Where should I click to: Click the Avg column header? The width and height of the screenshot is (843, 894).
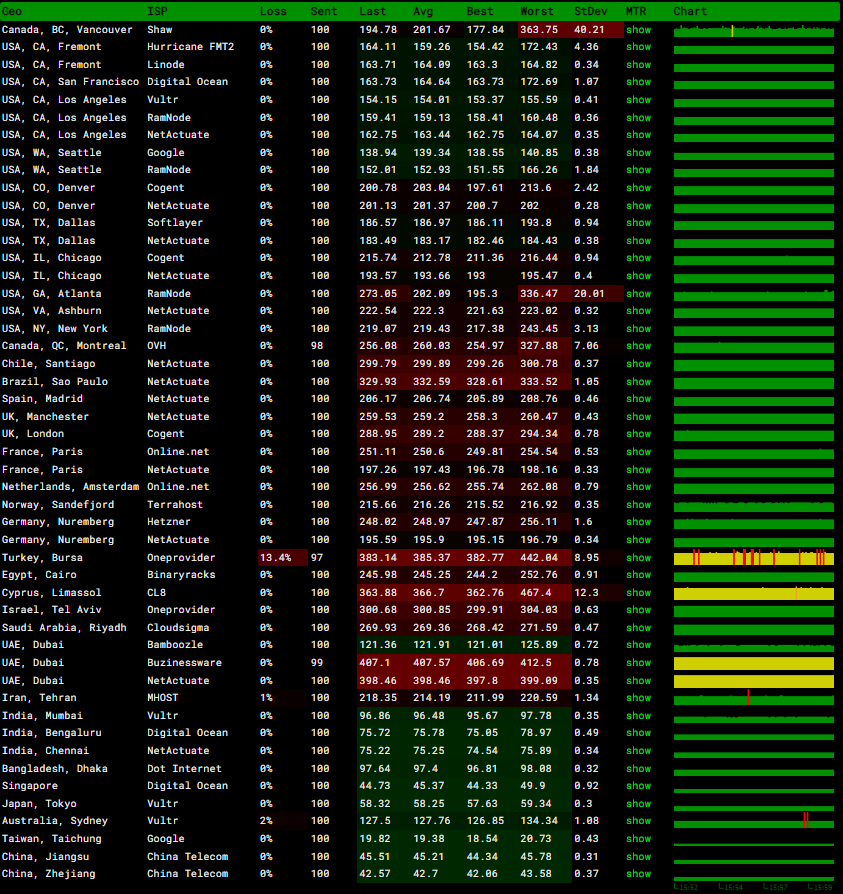pyautogui.click(x=423, y=11)
